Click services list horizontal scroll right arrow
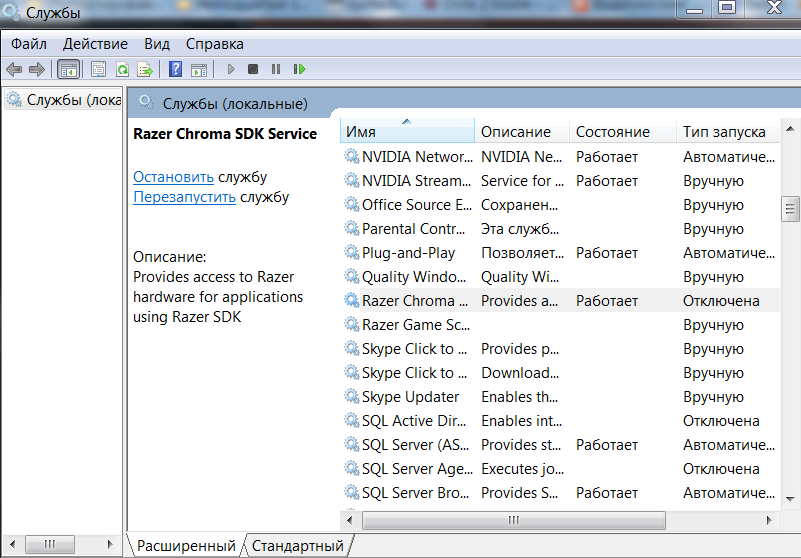The width and height of the screenshot is (801, 558). pyautogui.click(x=769, y=520)
